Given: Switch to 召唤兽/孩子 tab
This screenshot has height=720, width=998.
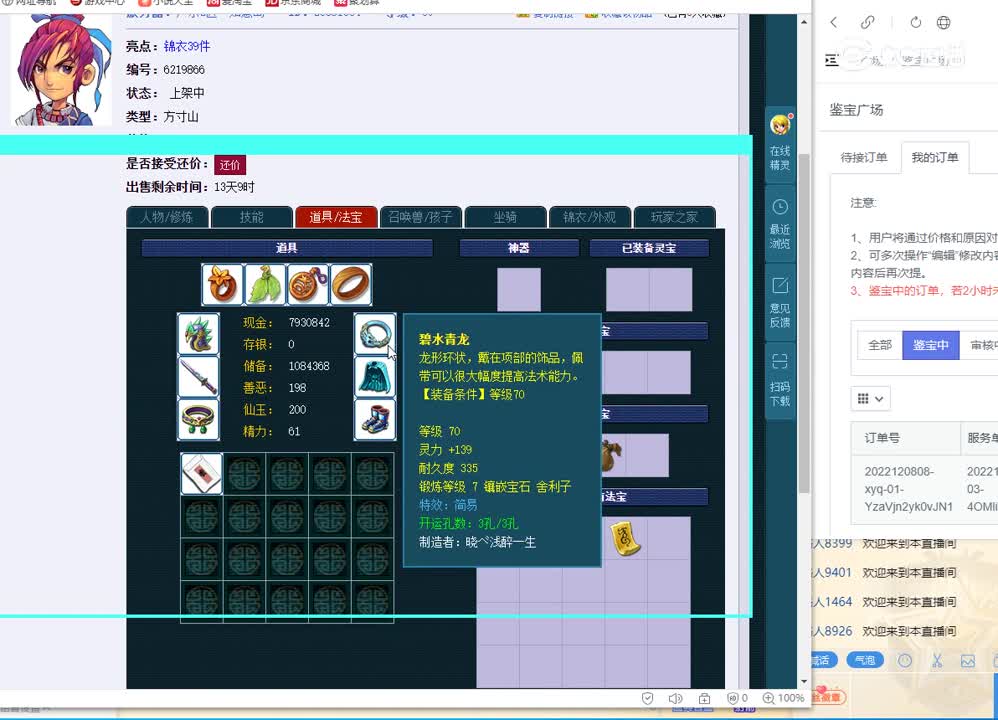Looking at the screenshot, I should [x=421, y=217].
